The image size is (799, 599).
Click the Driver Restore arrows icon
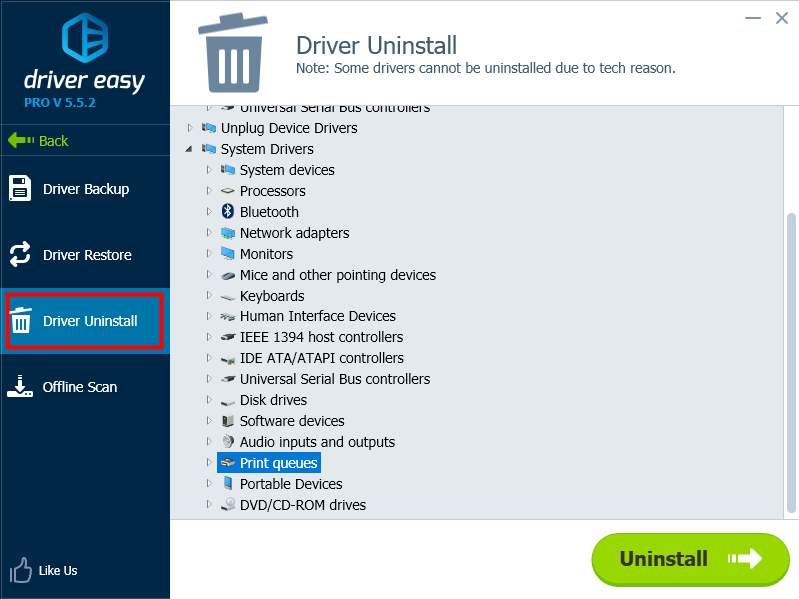(20, 254)
